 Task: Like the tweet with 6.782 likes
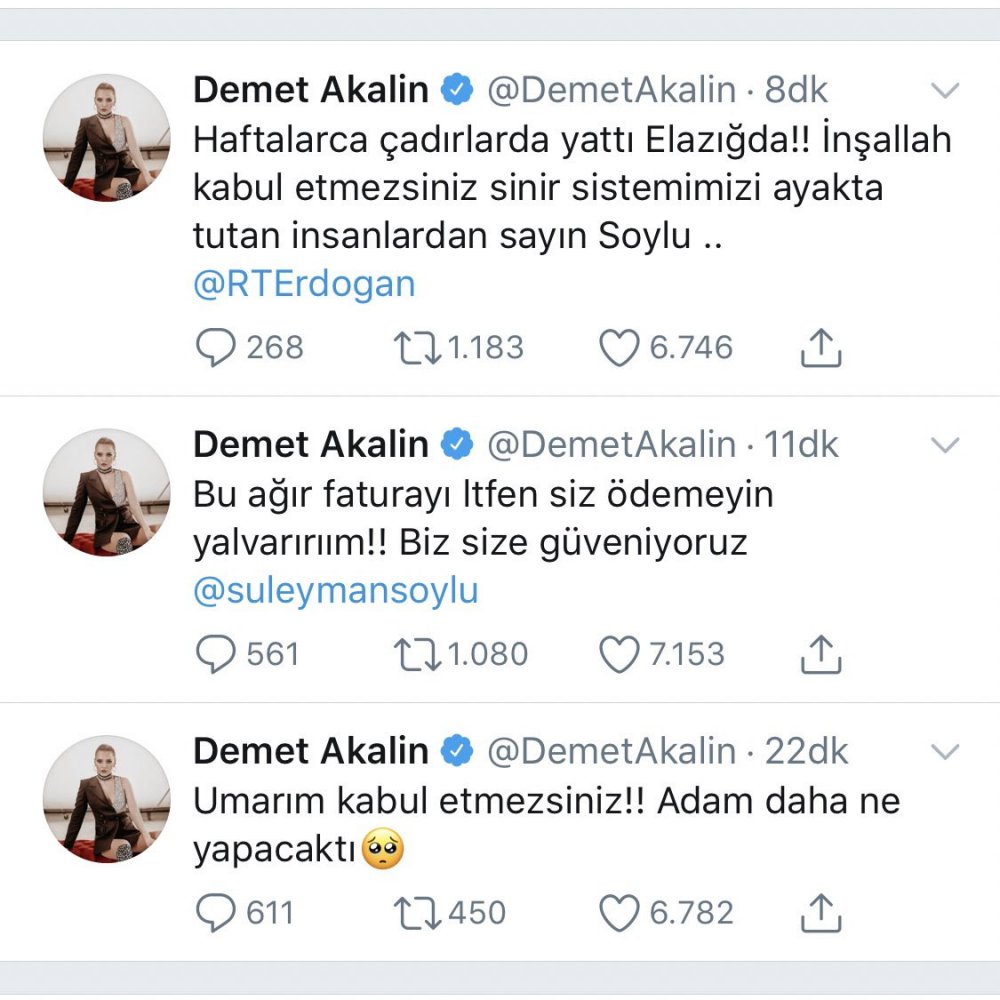618,913
